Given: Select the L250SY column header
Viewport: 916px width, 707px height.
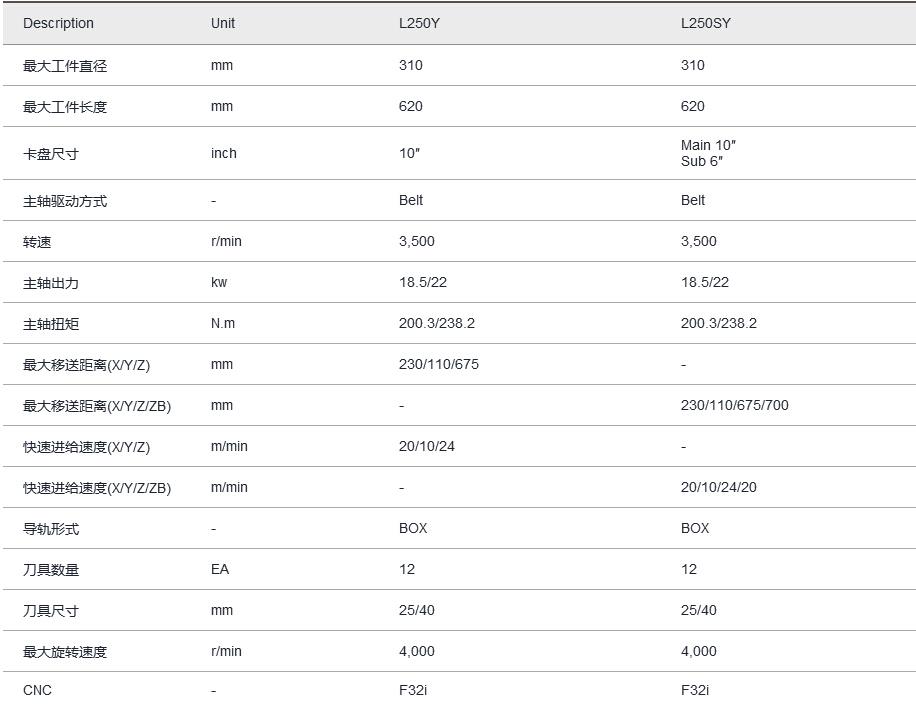Looking at the screenshot, I should pos(706,23).
